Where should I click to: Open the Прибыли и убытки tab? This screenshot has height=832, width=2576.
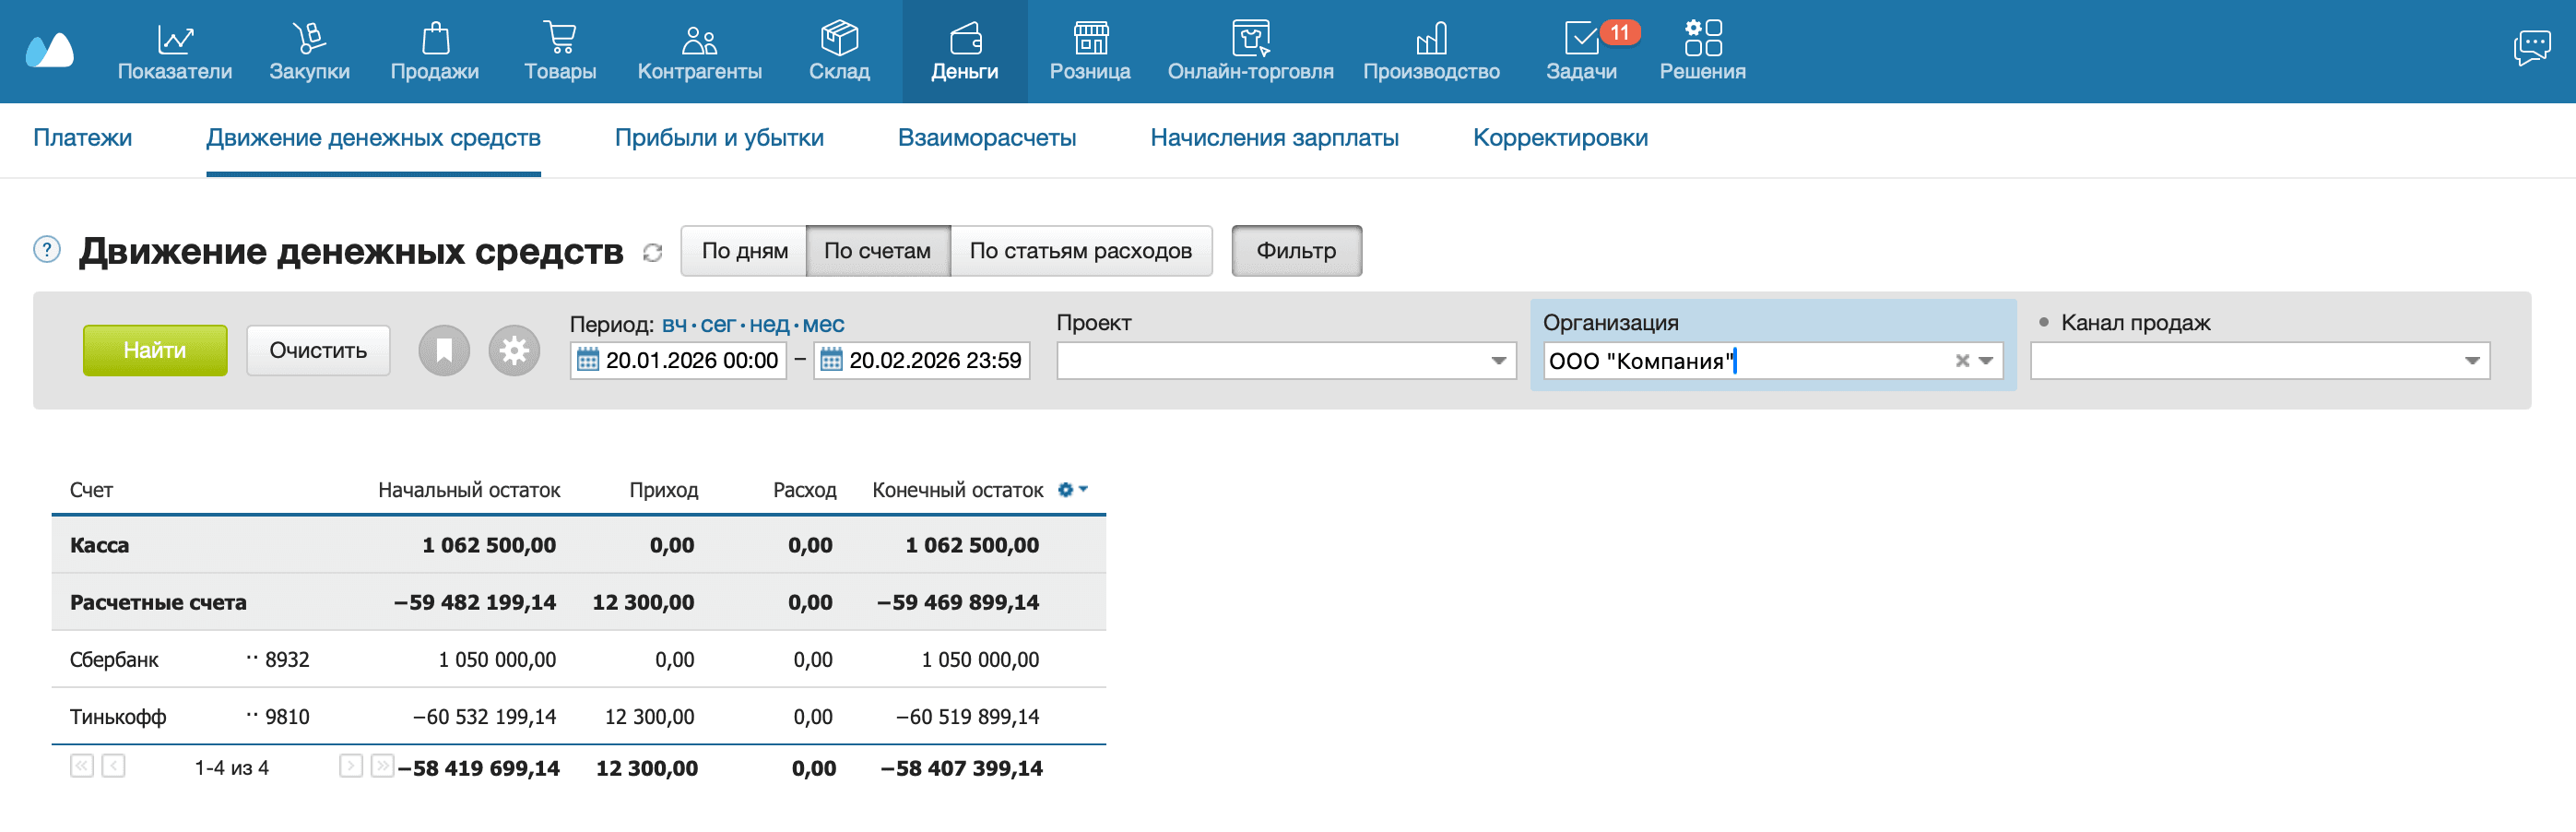(x=718, y=138)
